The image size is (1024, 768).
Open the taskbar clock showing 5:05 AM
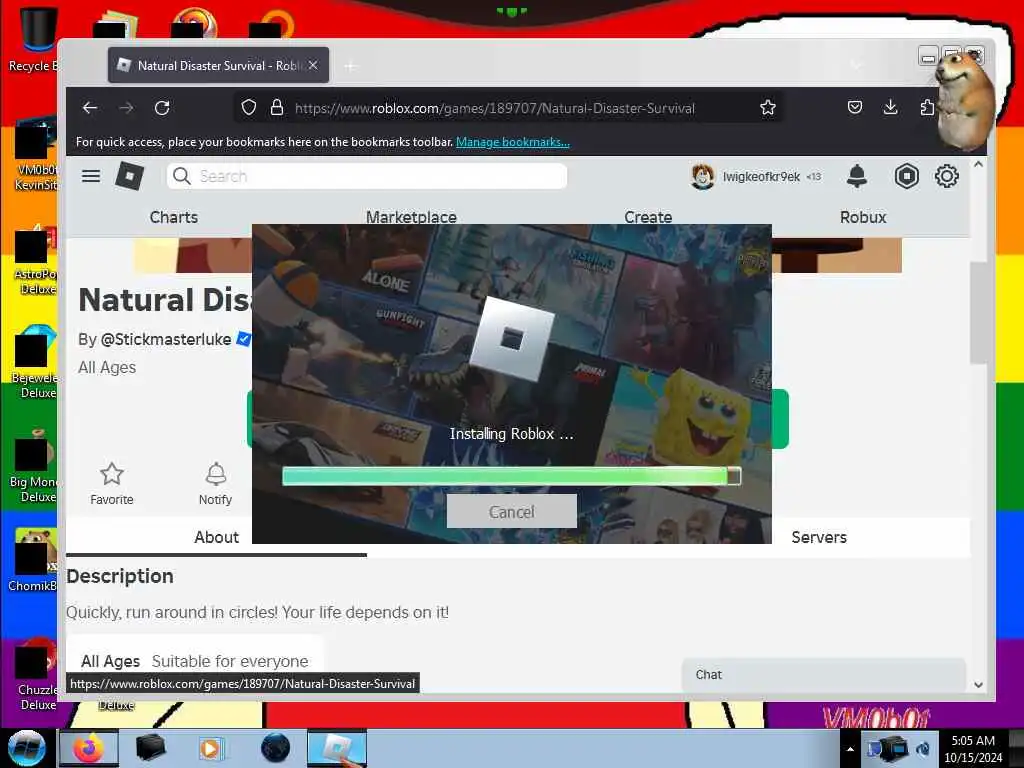(972, 749)
